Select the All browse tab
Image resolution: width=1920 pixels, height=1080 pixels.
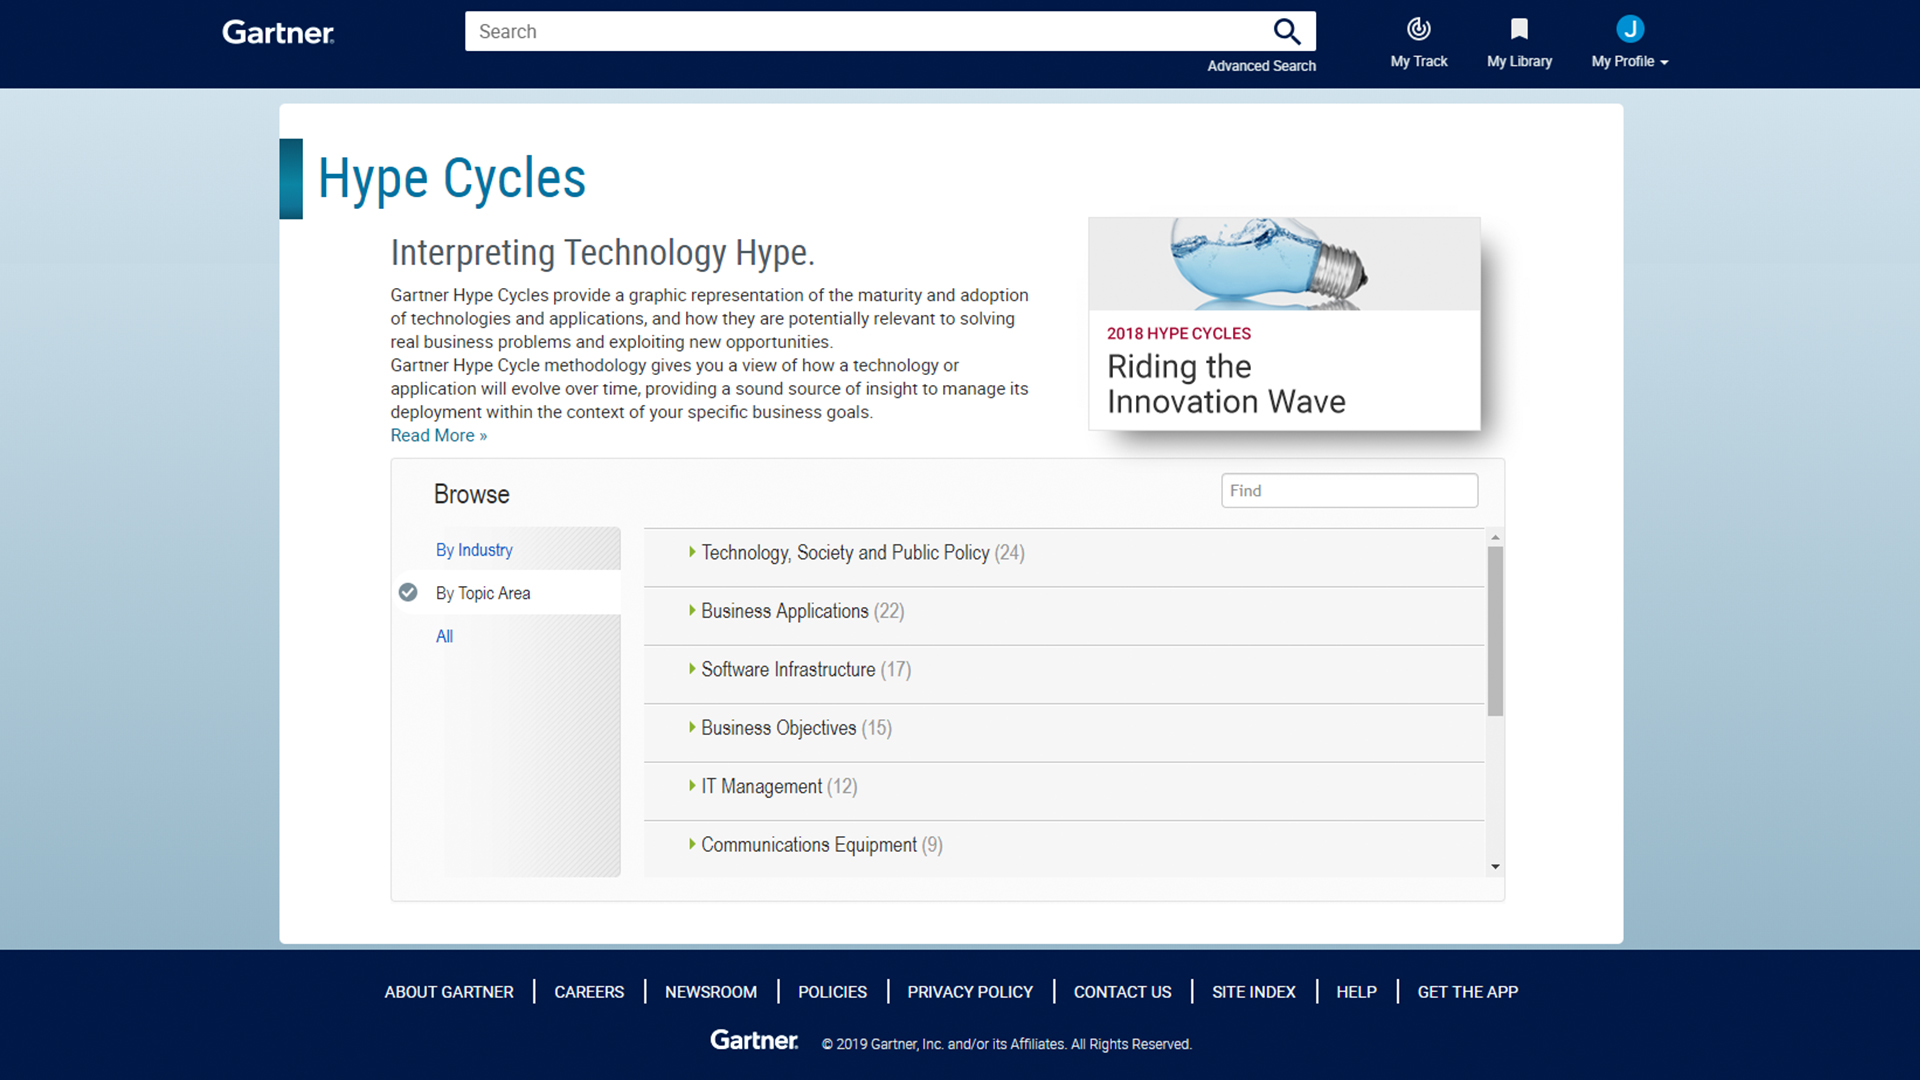[x=444, y=636]
